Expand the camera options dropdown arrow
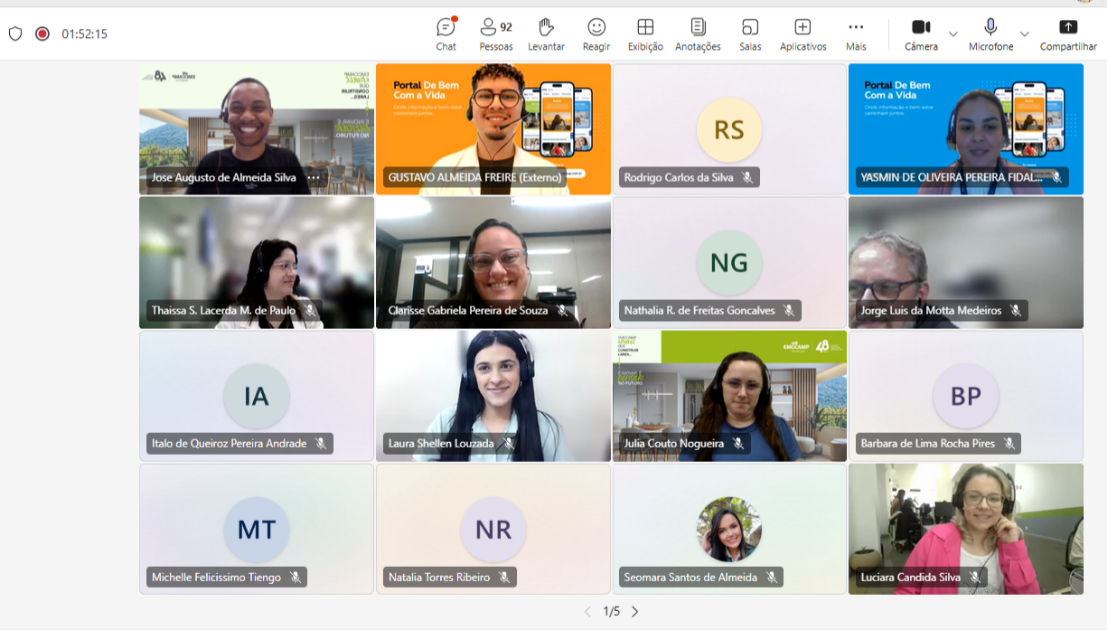 tap(953, 34)
